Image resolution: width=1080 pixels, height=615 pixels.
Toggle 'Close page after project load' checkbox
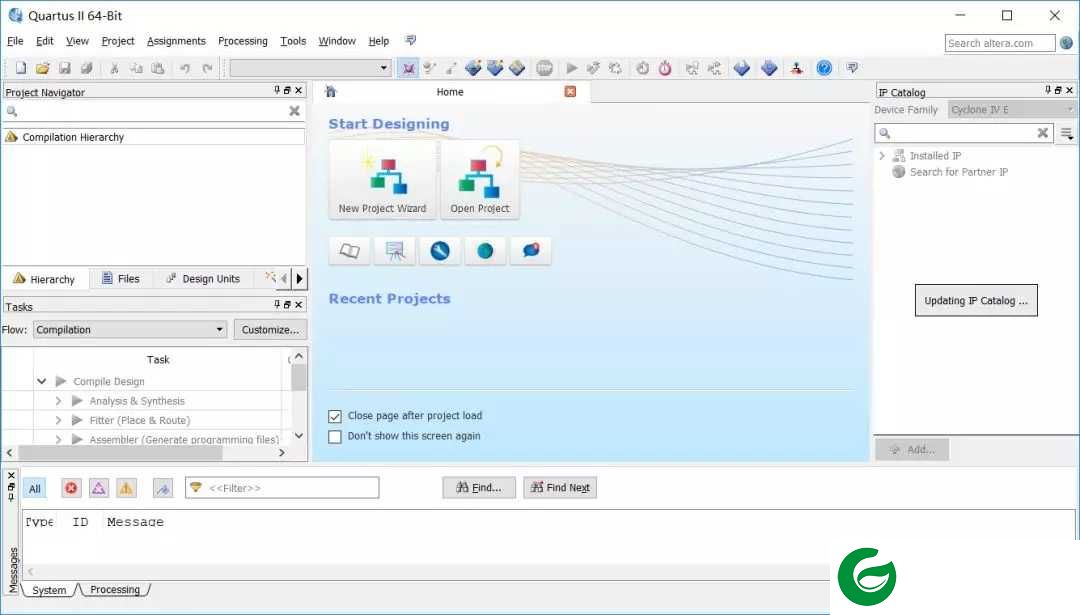[x=335, y=416]
